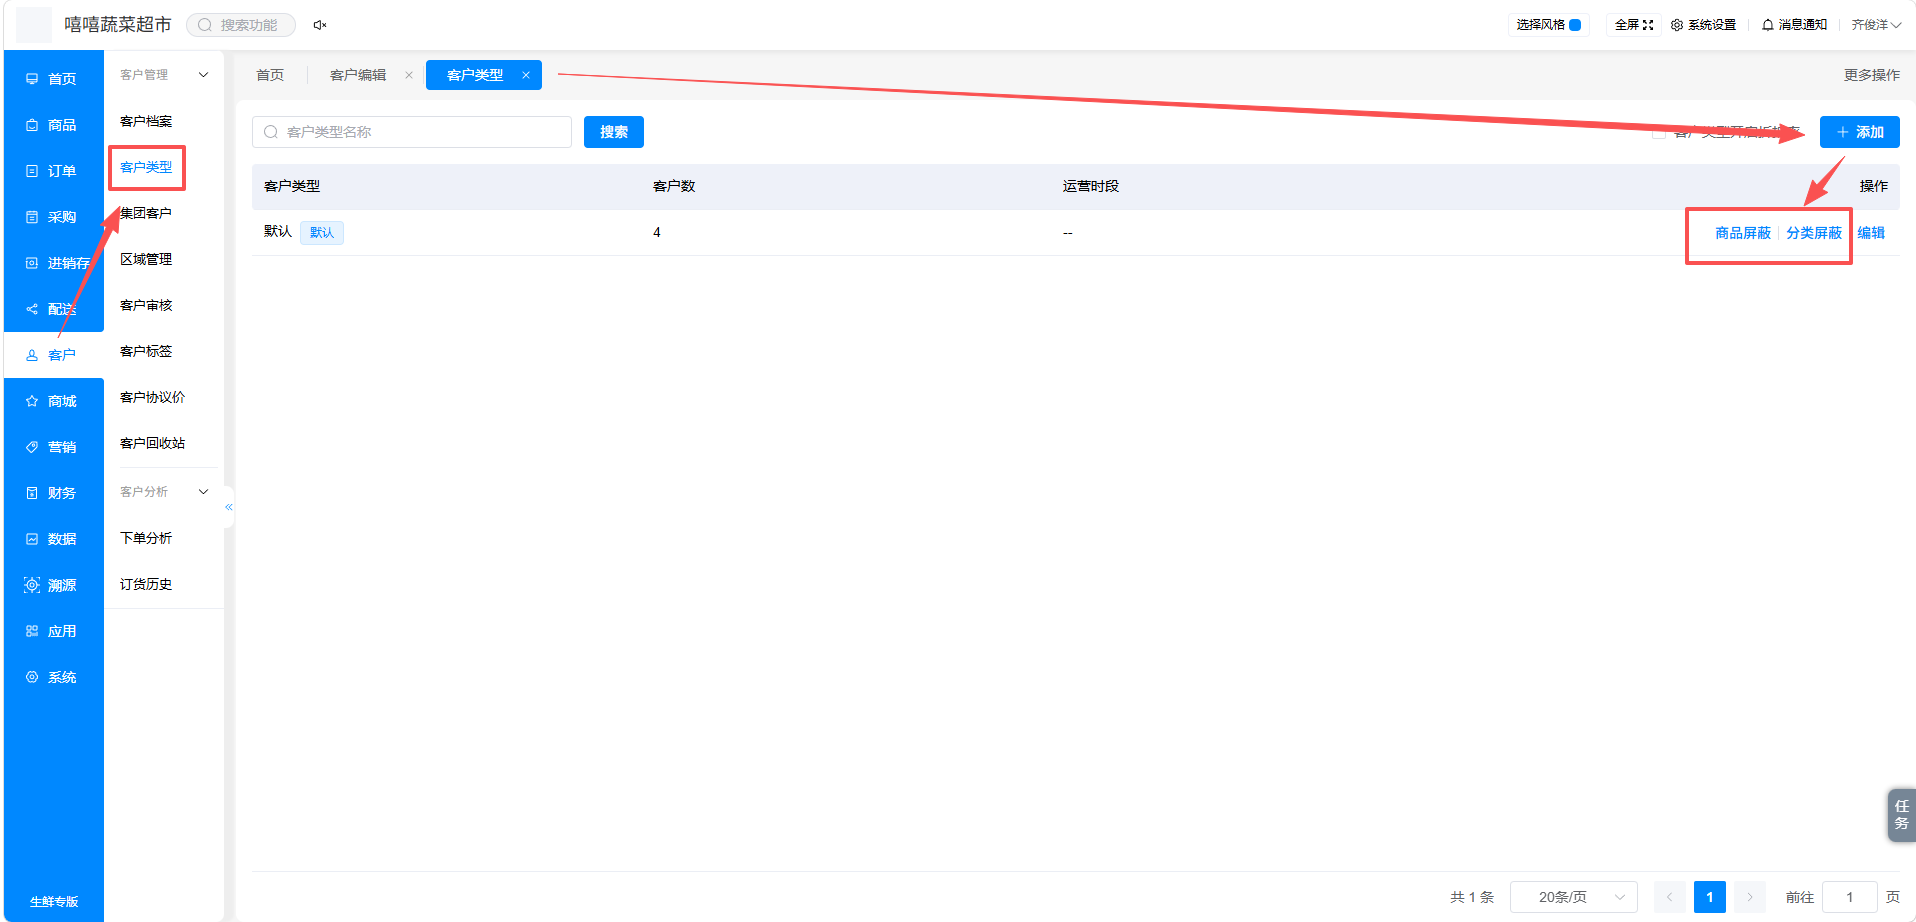This screenshot has width=1916, height=922.
Task: Open the 营销 marketing tag icon
Action: tap(32, 447)
